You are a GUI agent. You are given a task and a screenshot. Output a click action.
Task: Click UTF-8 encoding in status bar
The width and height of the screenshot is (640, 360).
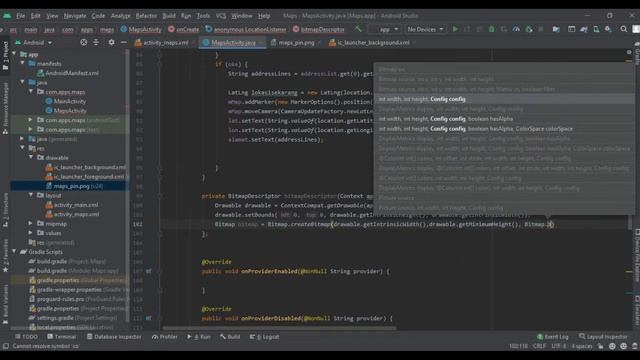coord(559,346)
